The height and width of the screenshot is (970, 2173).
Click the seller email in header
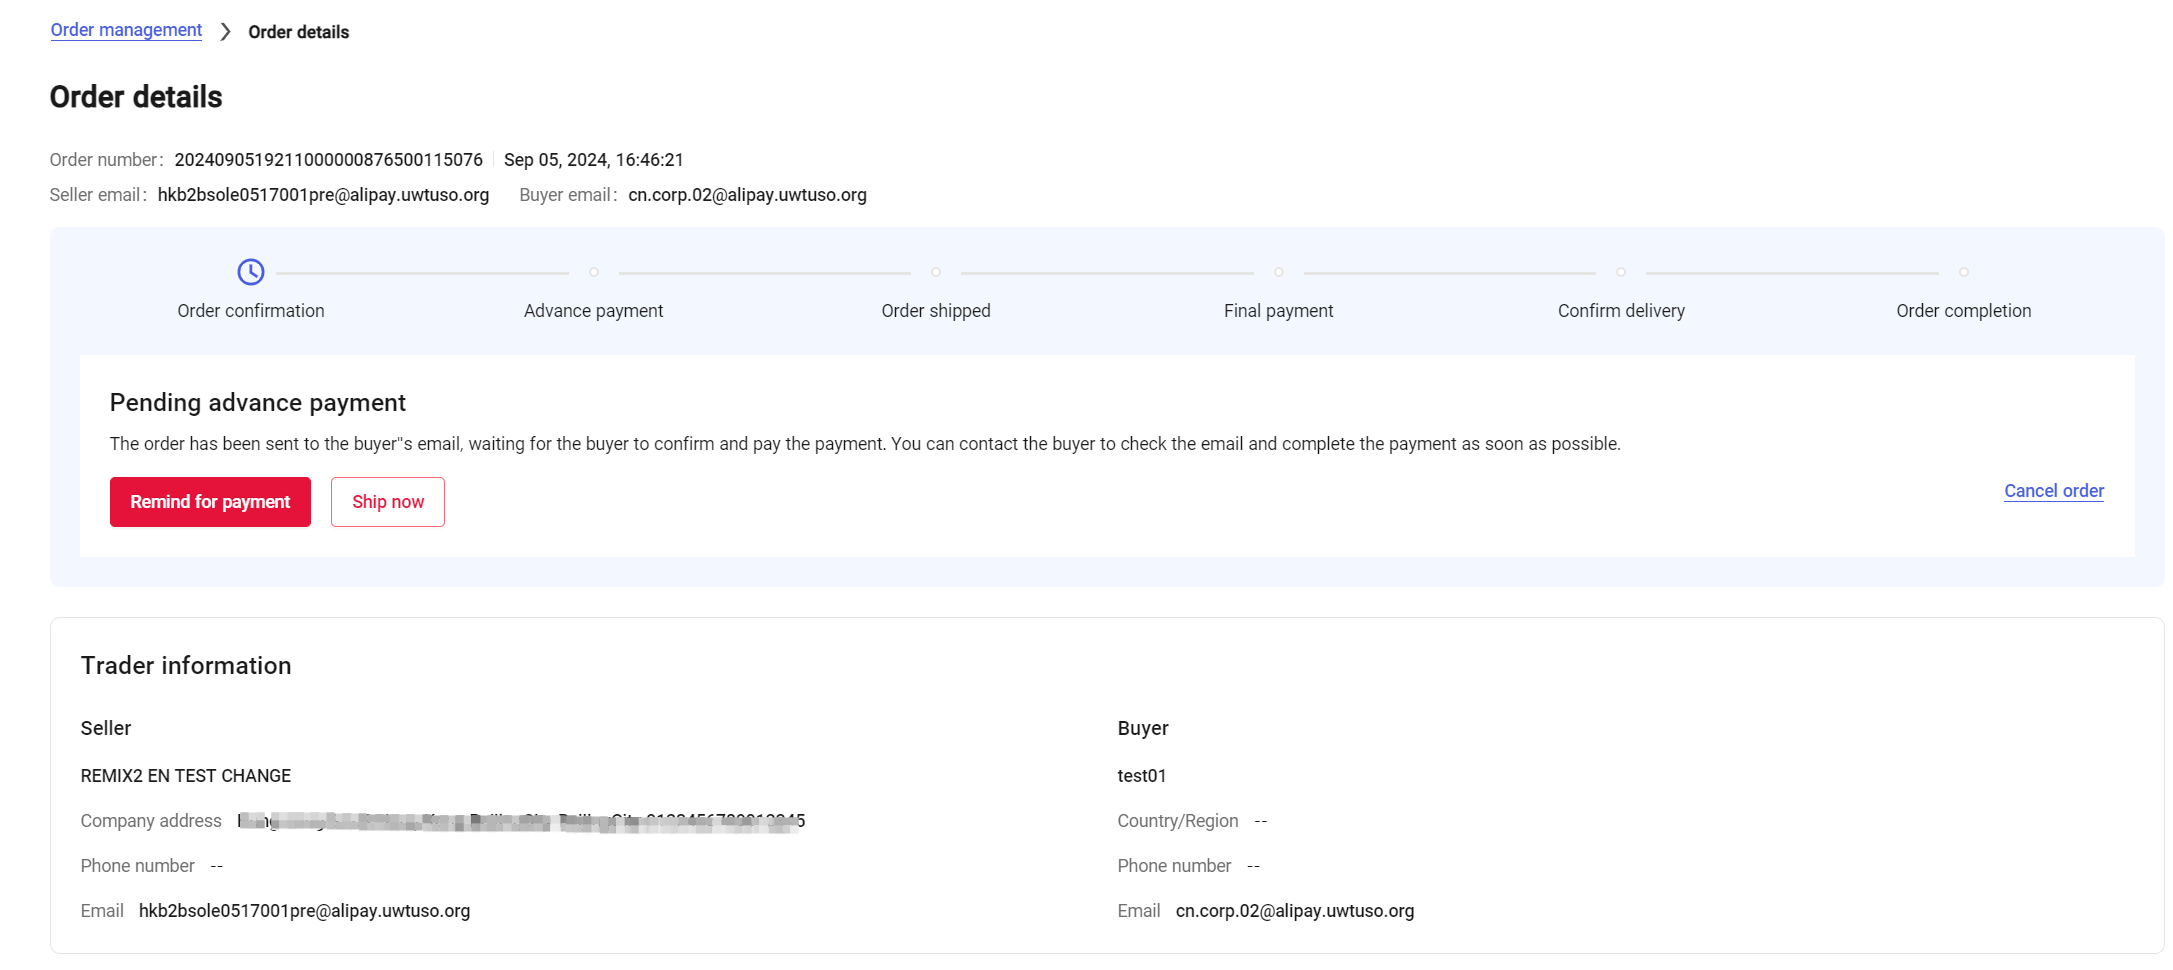tap(323, 195)
